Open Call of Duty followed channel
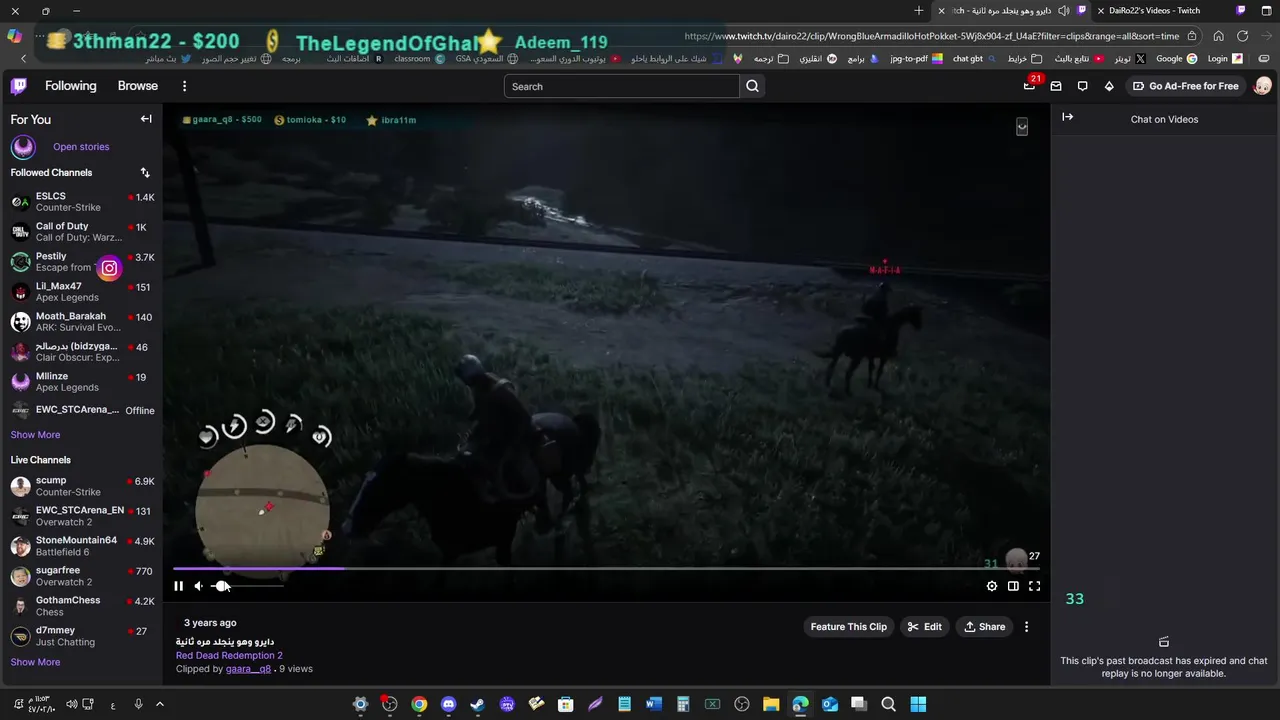This screenshot has height=720, width=1280. click(82, 232)
